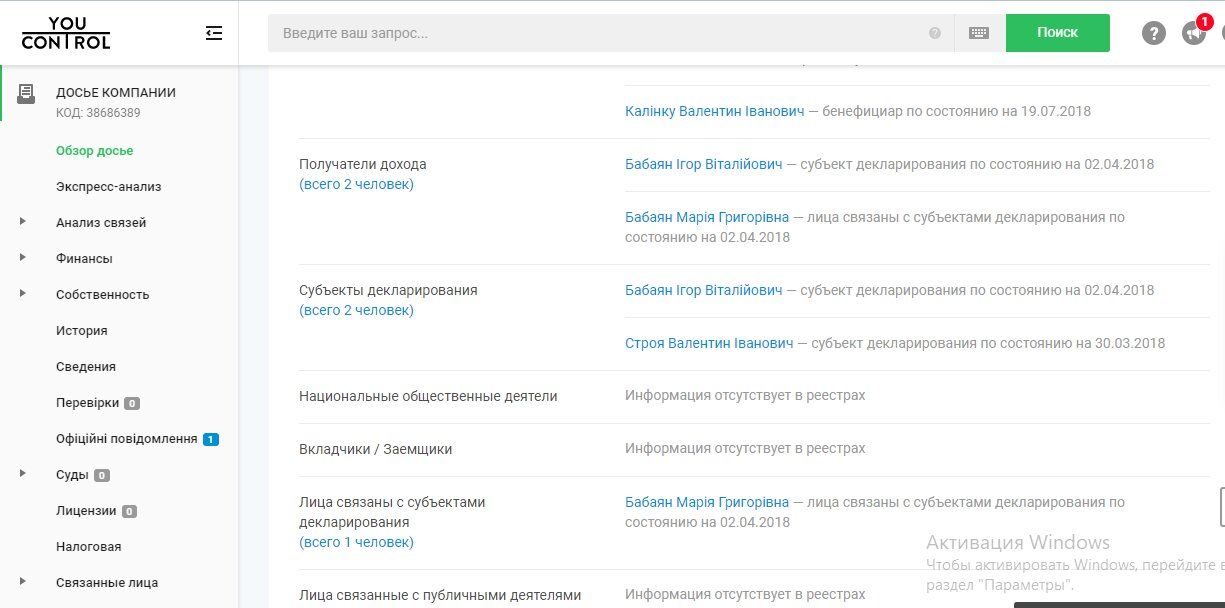Image resolution: width=1225 pixels, height=608 pixels.
Task: Select the История sidebar item
Action: pyautogui.click(x=81, y=331)
